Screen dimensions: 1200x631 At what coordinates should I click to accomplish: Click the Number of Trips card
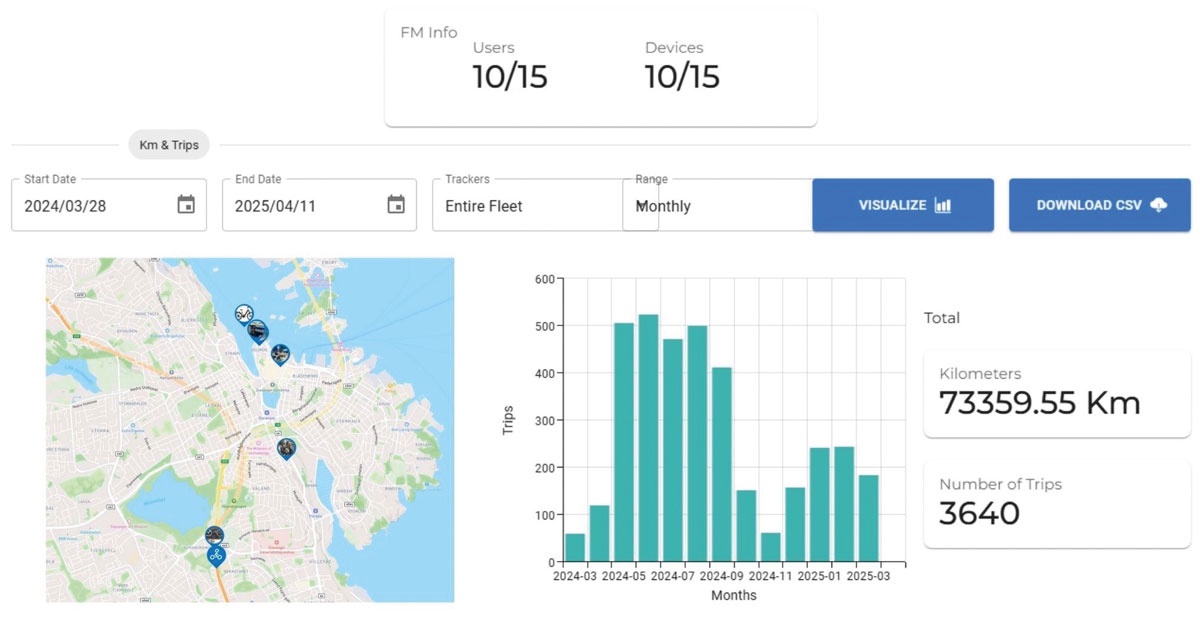click(x=1057, y=504)
